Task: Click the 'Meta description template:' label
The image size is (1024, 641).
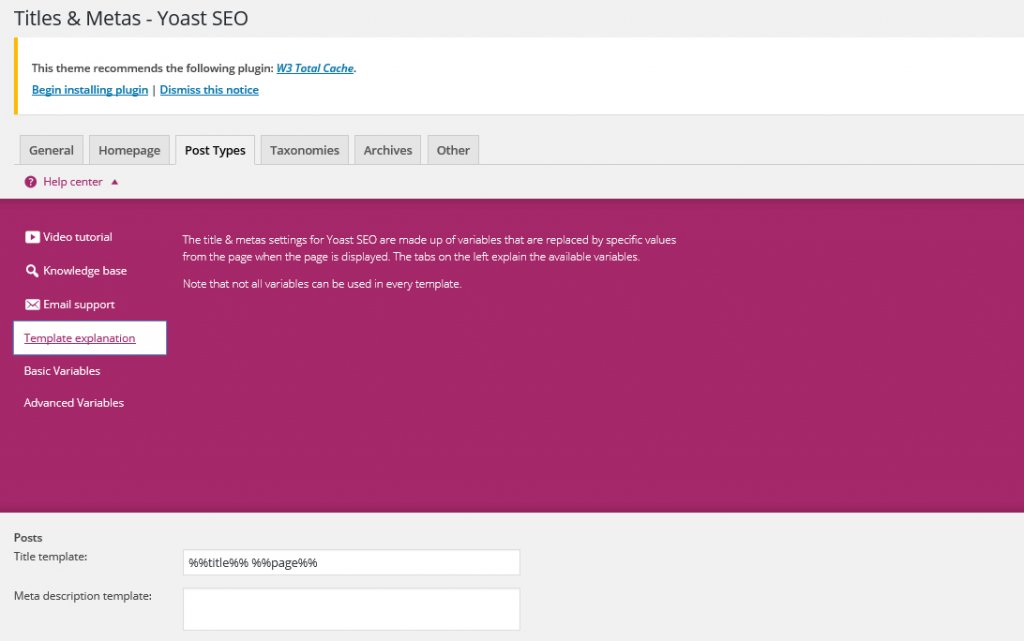Action: pos(83,596)
